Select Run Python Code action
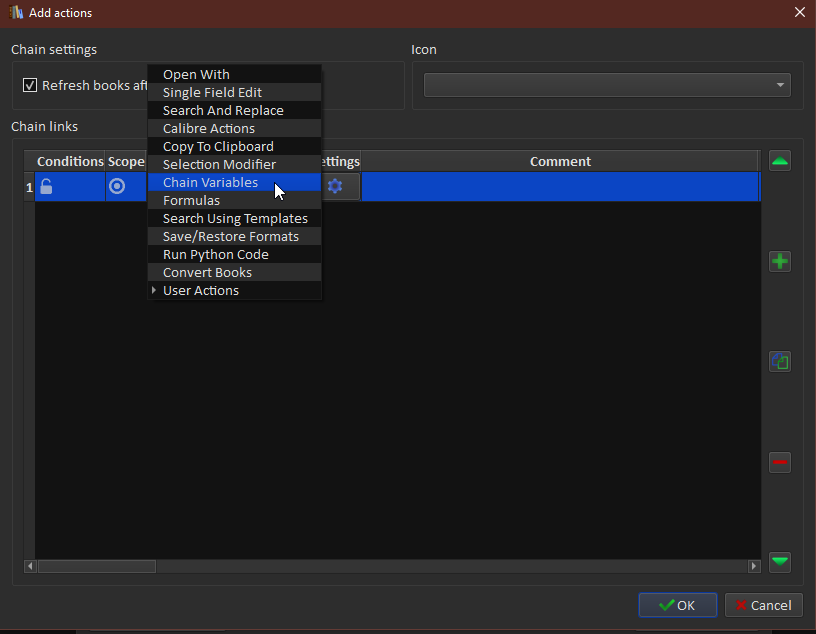 234,255
